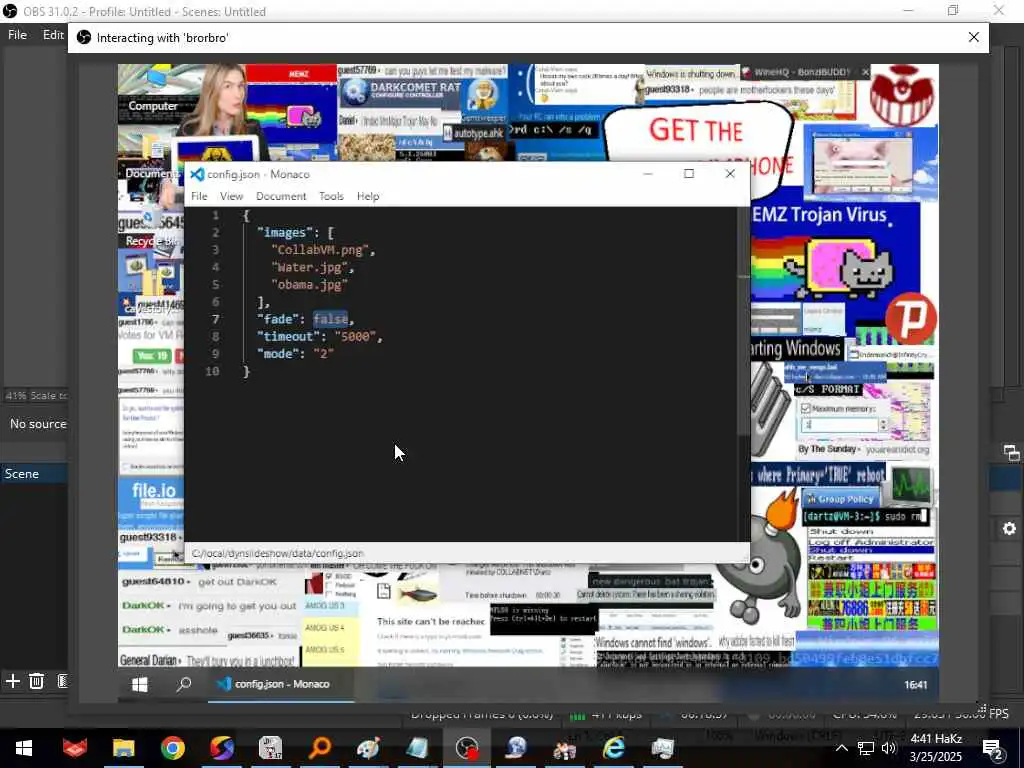
Task: Open the volume control in system tray
Action: coord(888,748)
